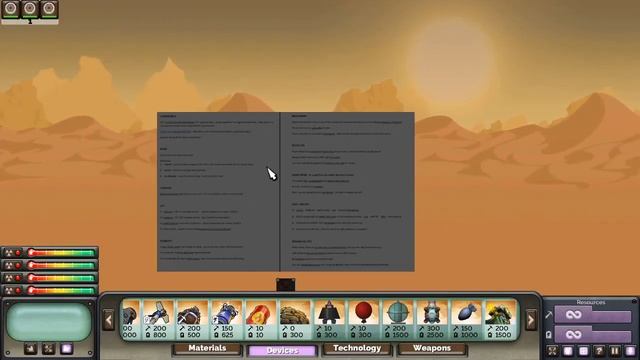Click the top red-to-green gauge bar
This screenshot has height=360, width=640.
click(61, 253)
